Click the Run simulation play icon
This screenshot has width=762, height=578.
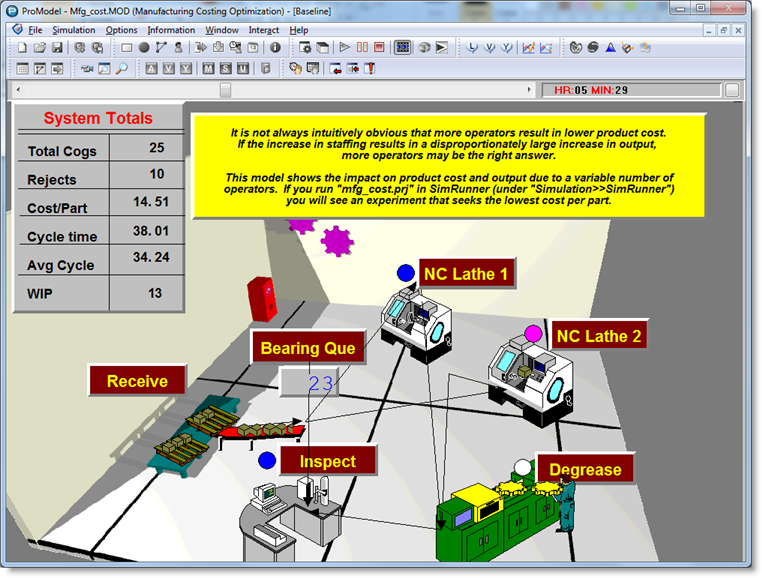345,47
